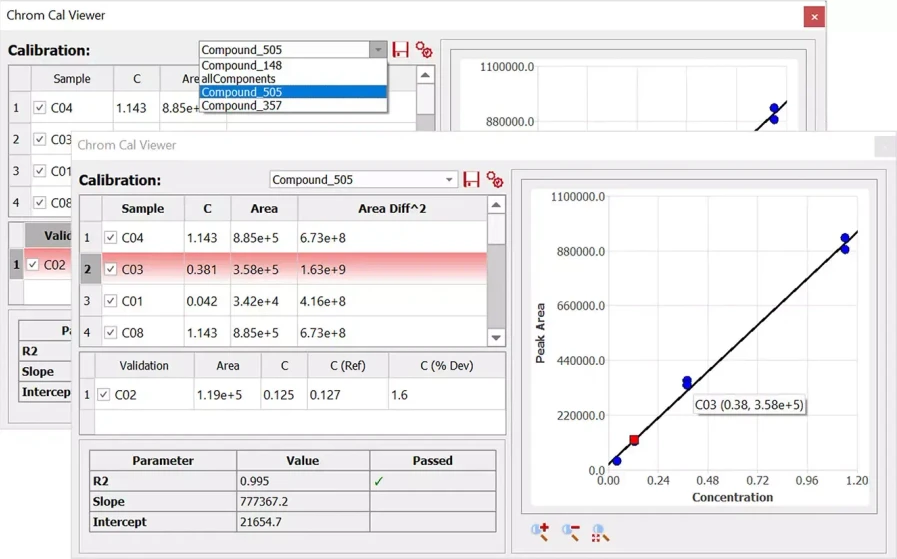The width and height of the screenshot is (897, 559).
Task: Save calibration icon in front window
Action: [471, 180]
